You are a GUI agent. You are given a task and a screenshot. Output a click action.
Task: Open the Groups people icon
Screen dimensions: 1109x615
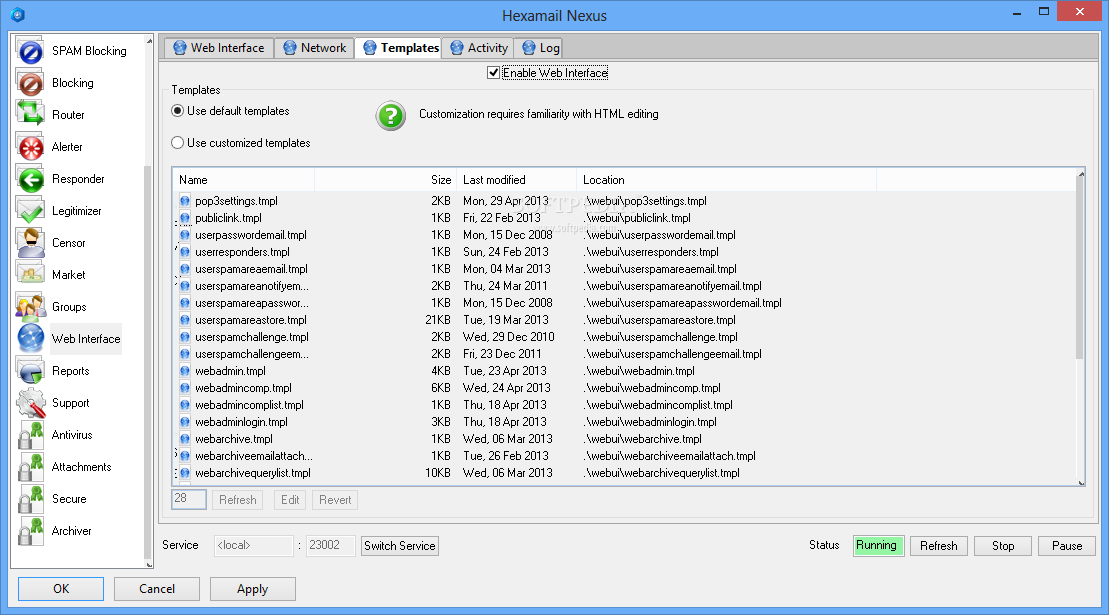30,307
